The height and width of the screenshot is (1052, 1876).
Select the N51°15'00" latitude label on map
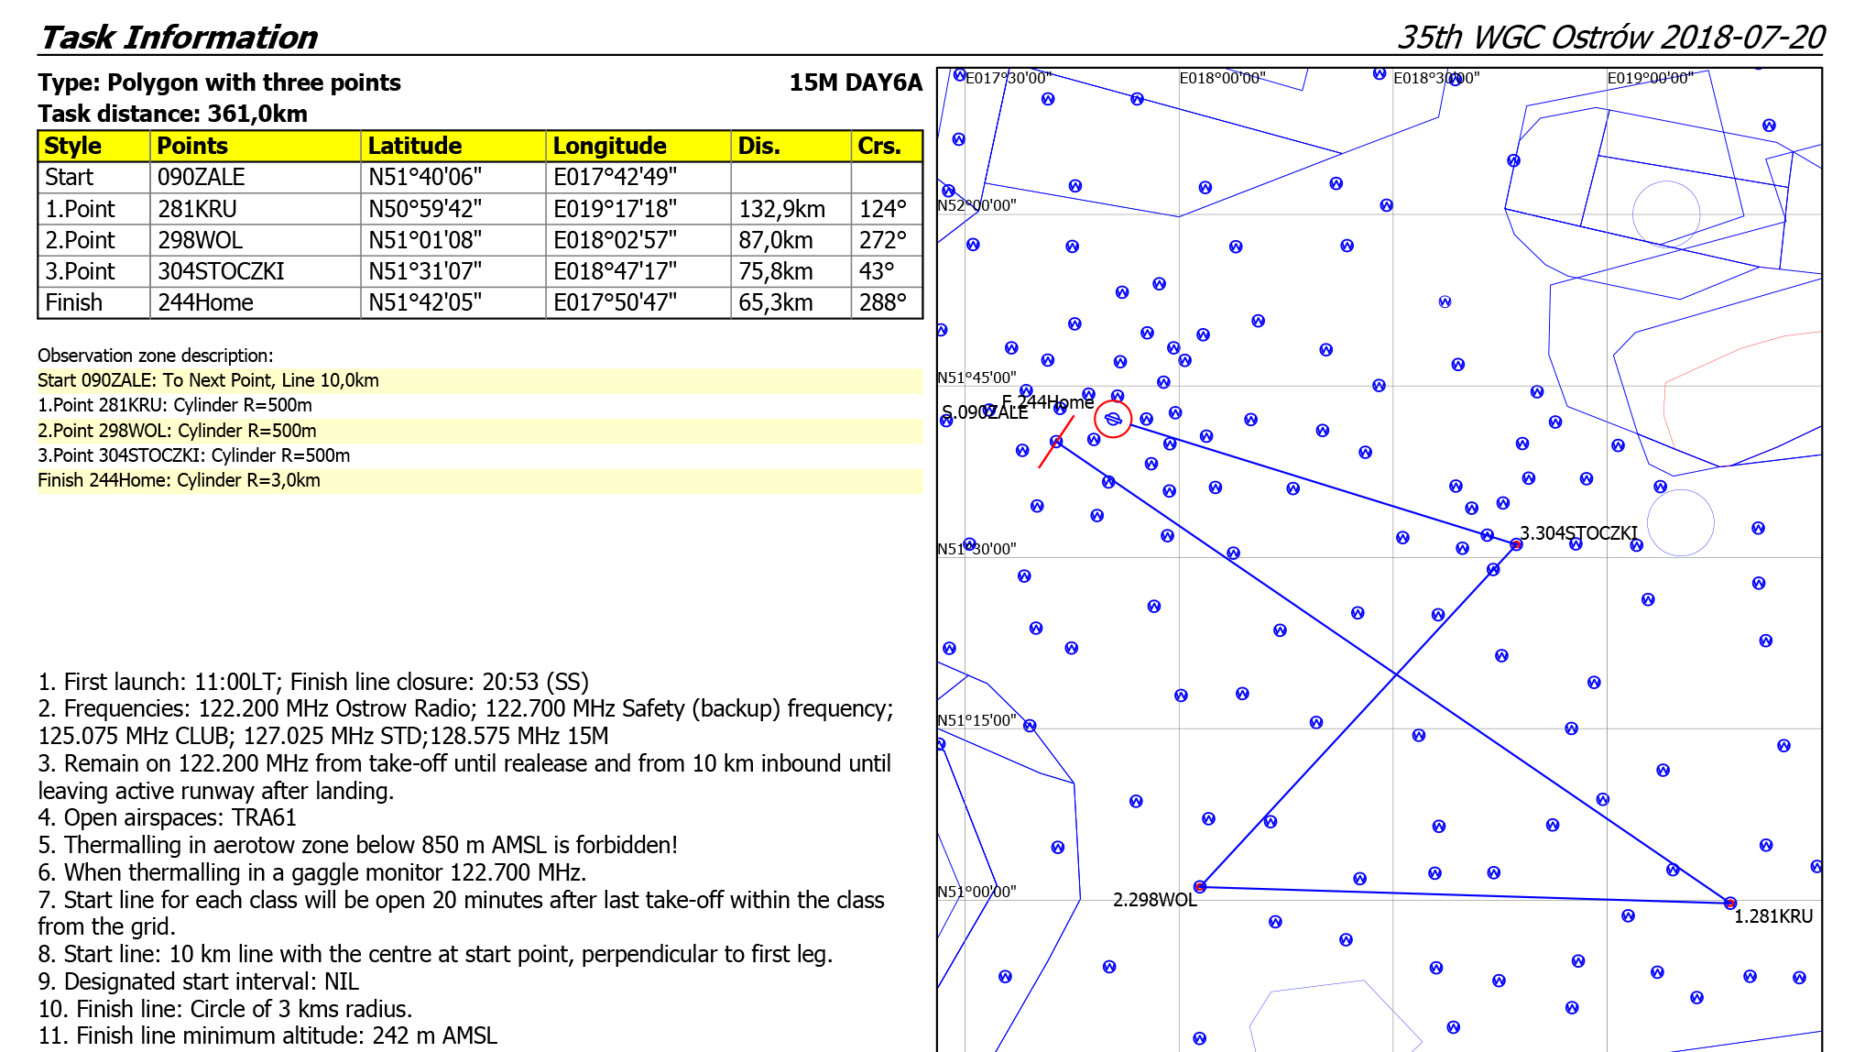click(x=977, y=720)
